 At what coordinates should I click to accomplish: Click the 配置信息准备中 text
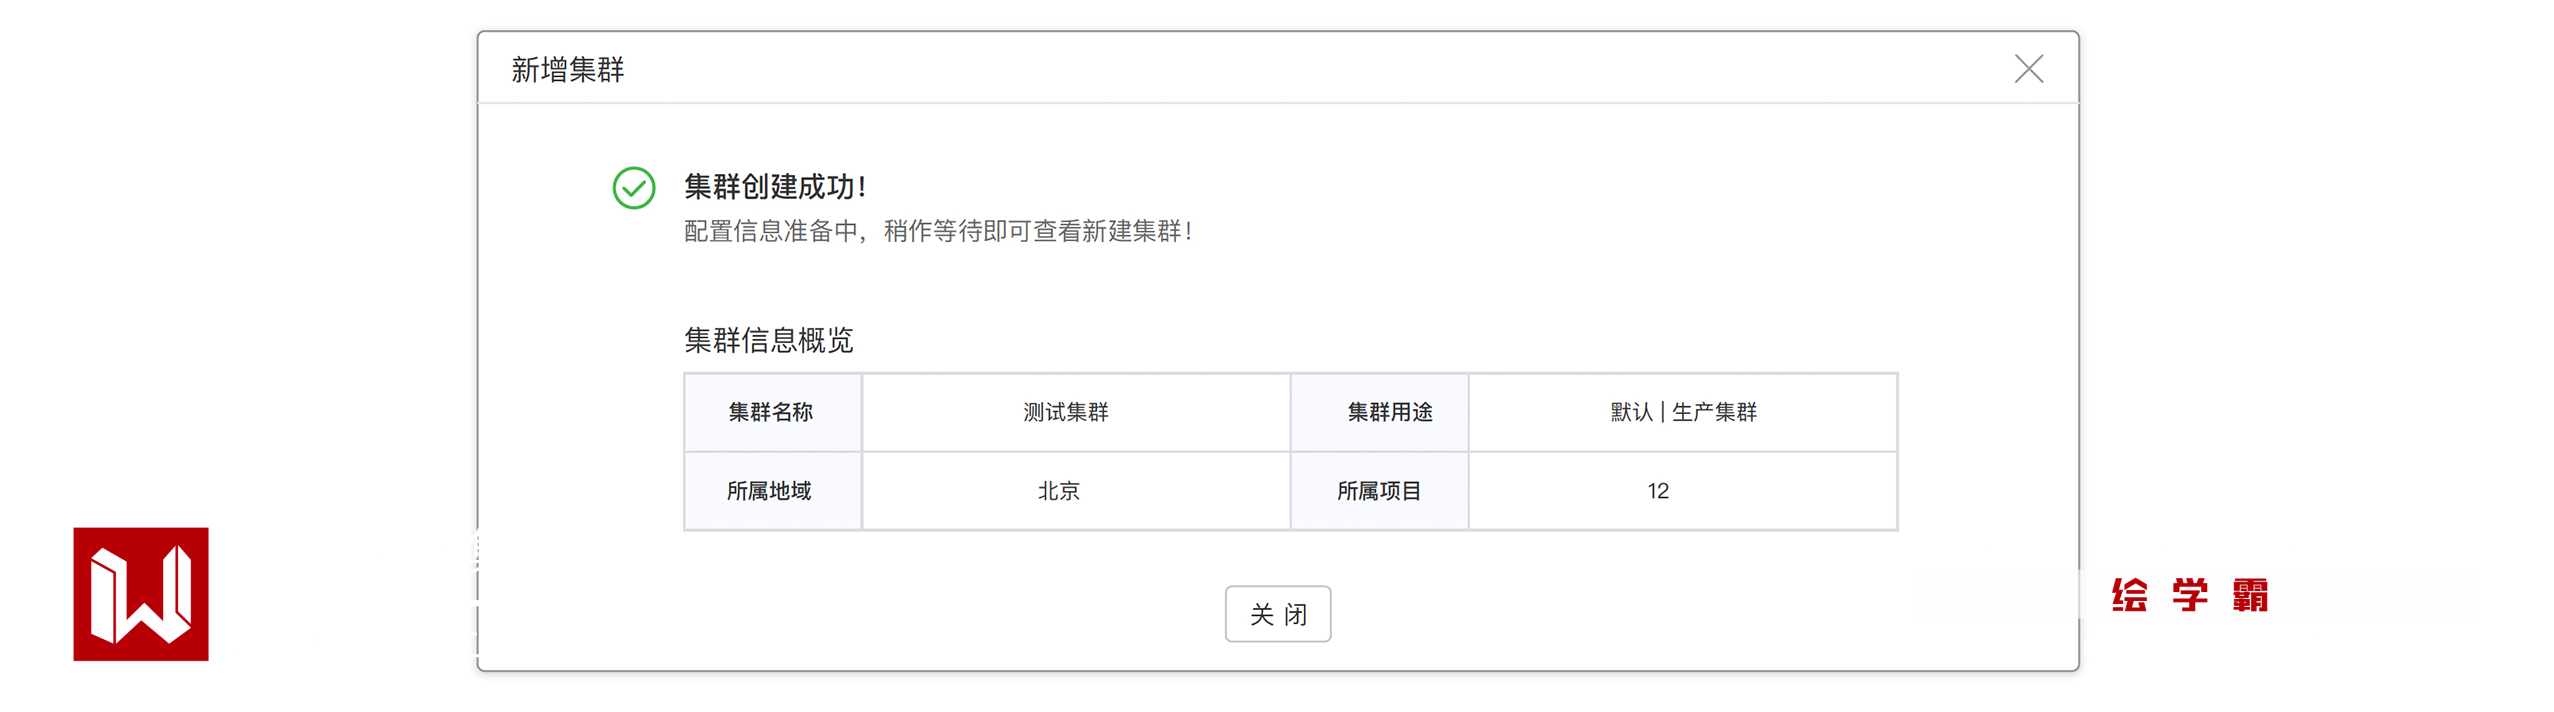point(770,232)
